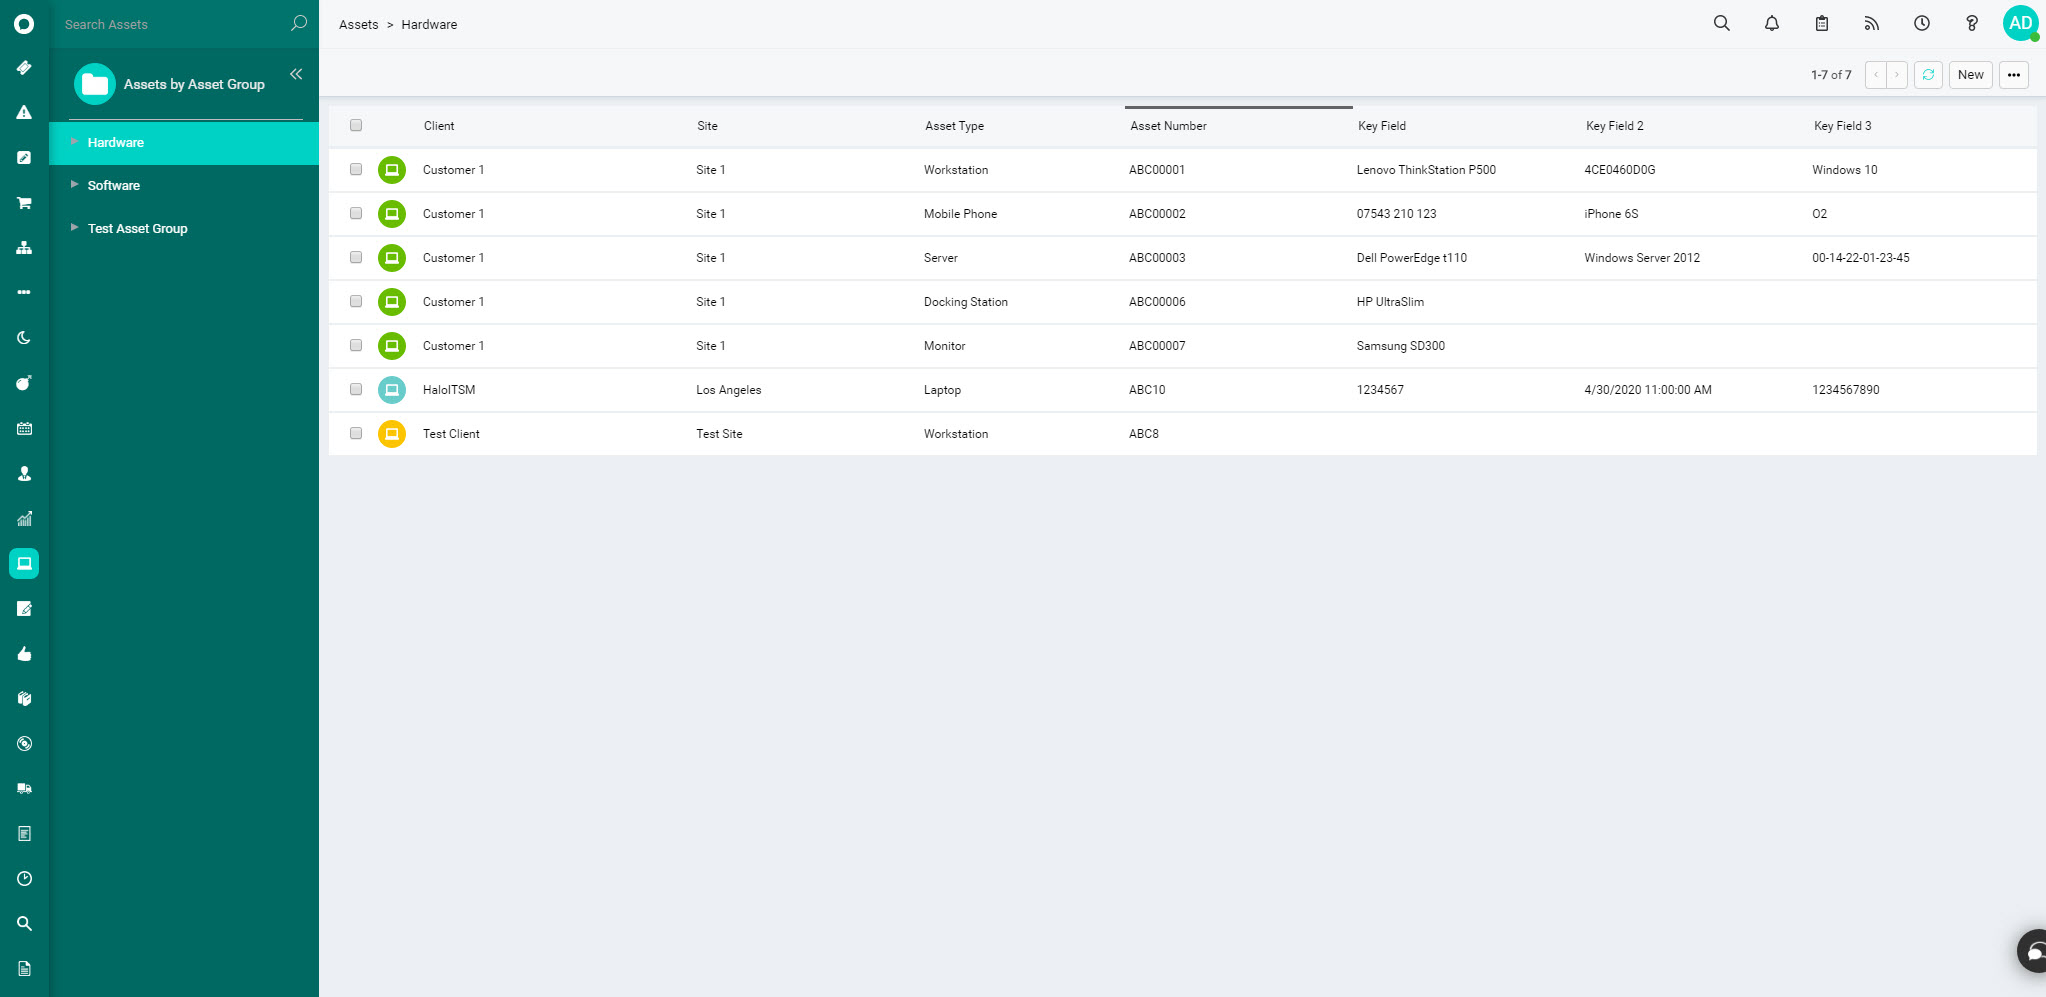Collapse the Assets by Asset Group panel
The width and height of the screenshot is (2046, 997).
tap(296, 74)
